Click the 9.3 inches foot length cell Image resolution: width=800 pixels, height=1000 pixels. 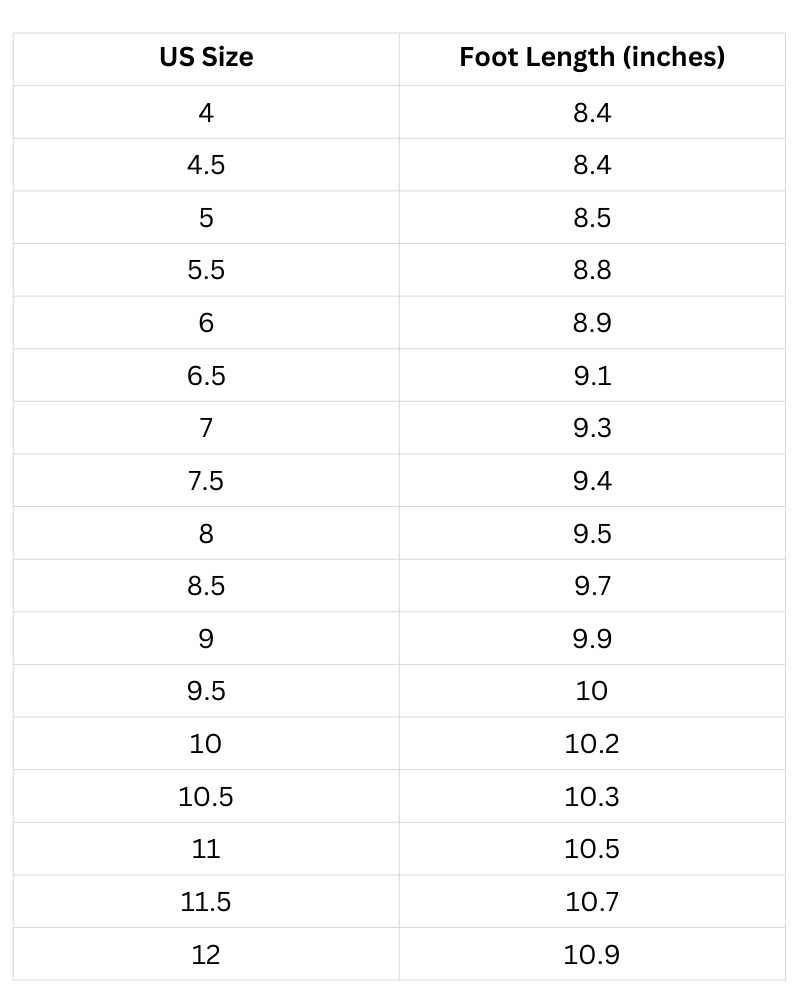(x=592, y=428)
